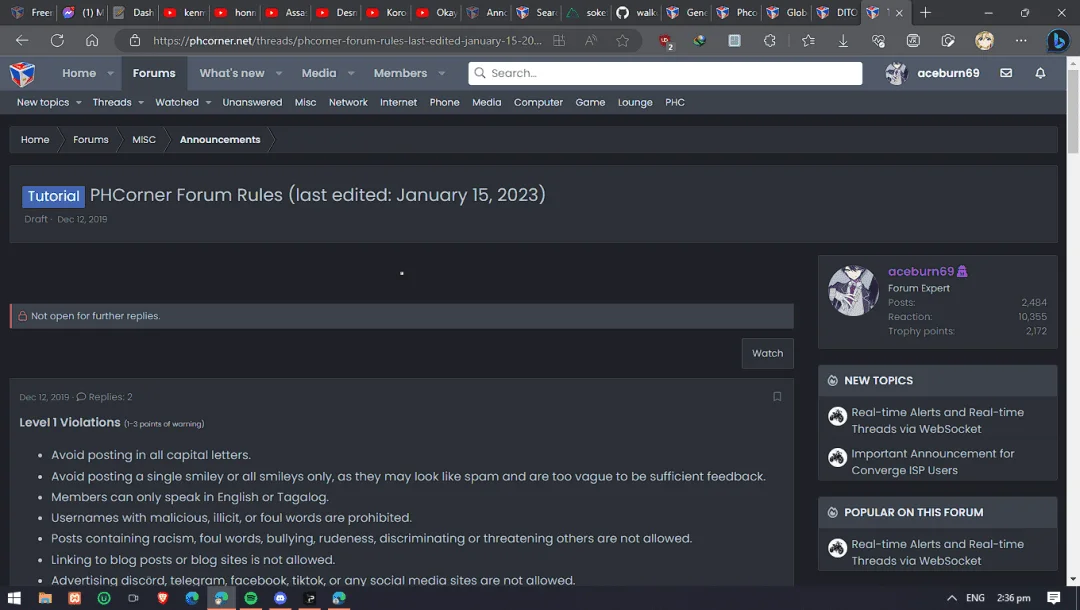
Task: Open Network in the sub navigation
Action: [348, 103]
